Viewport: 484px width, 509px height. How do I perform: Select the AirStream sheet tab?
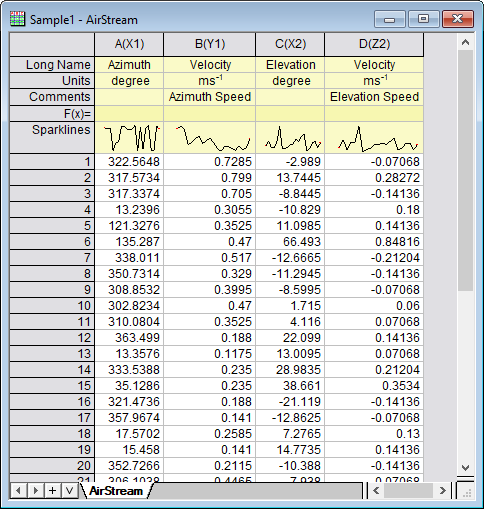116,491
